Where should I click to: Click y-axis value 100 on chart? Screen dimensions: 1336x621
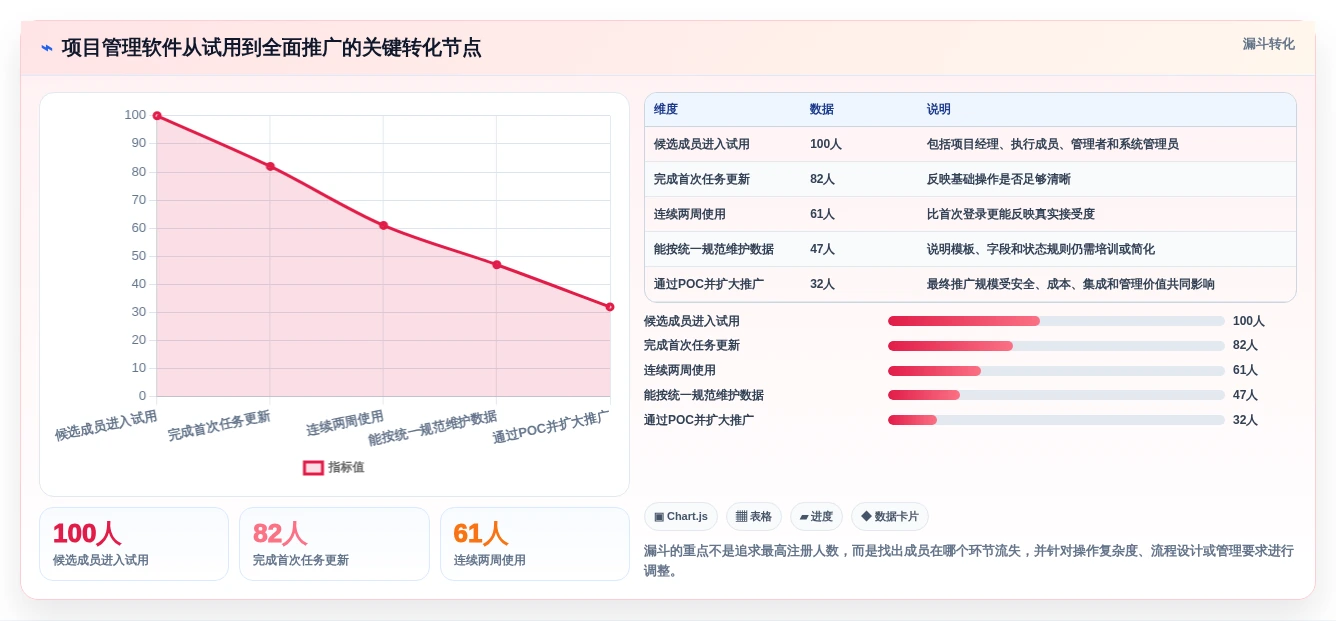[x=135, y=115]
